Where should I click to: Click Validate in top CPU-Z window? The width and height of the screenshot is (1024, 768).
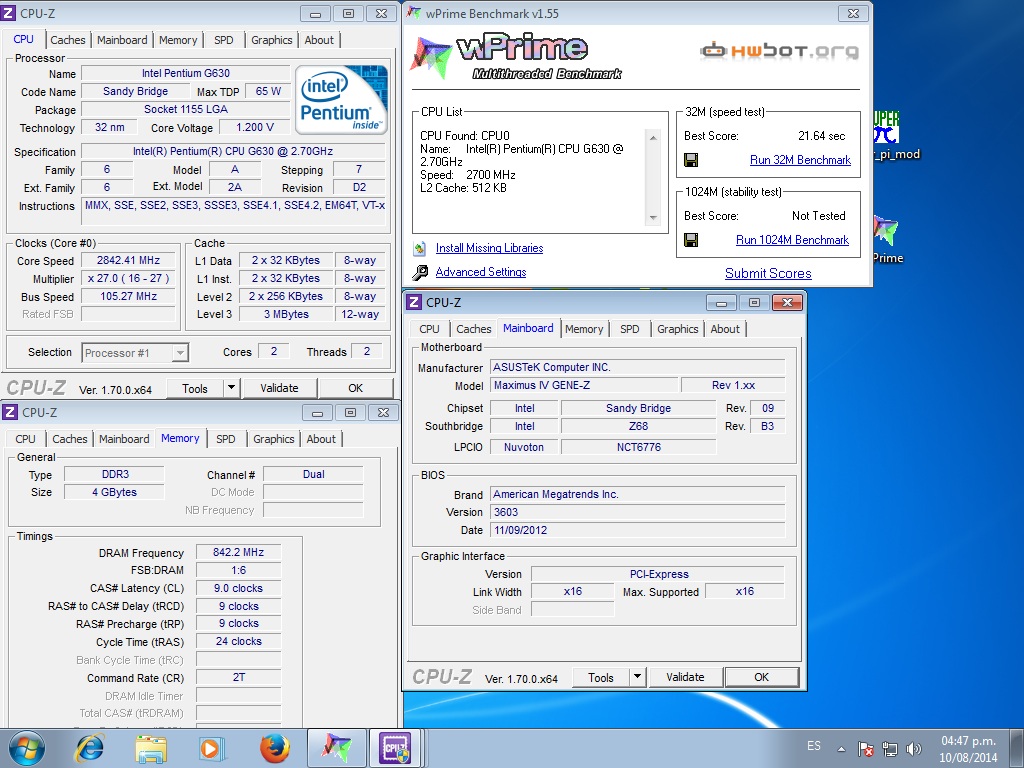279,388
